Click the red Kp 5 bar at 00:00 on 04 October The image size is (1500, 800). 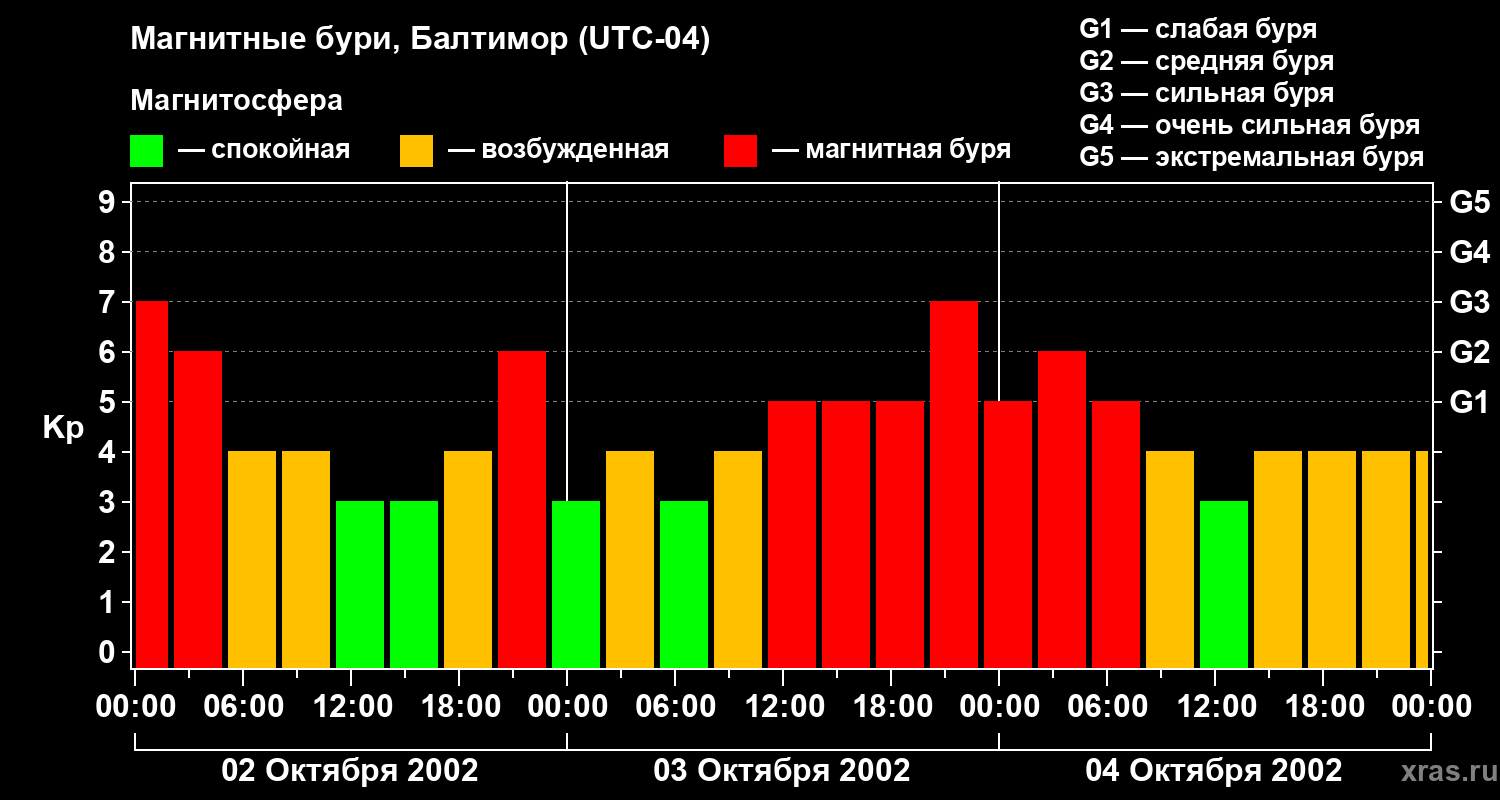point(1008,534)
